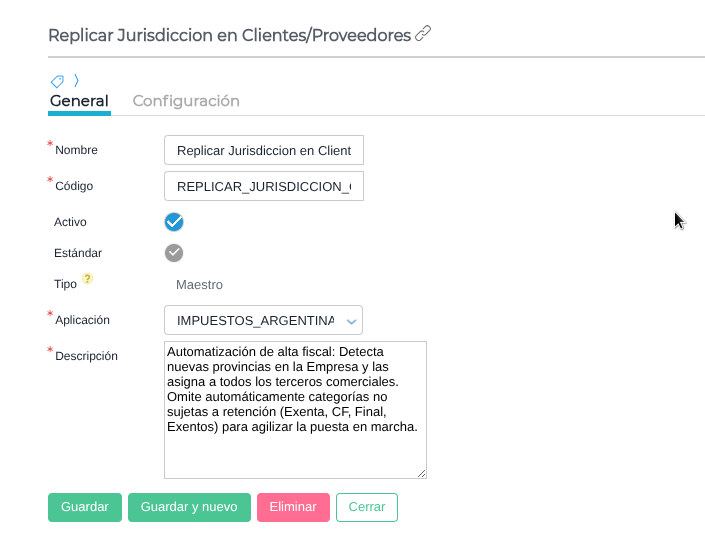Click the blue tag icon above tabs
This screenshot has height=536, width=705.
click(x=58, y=81)
